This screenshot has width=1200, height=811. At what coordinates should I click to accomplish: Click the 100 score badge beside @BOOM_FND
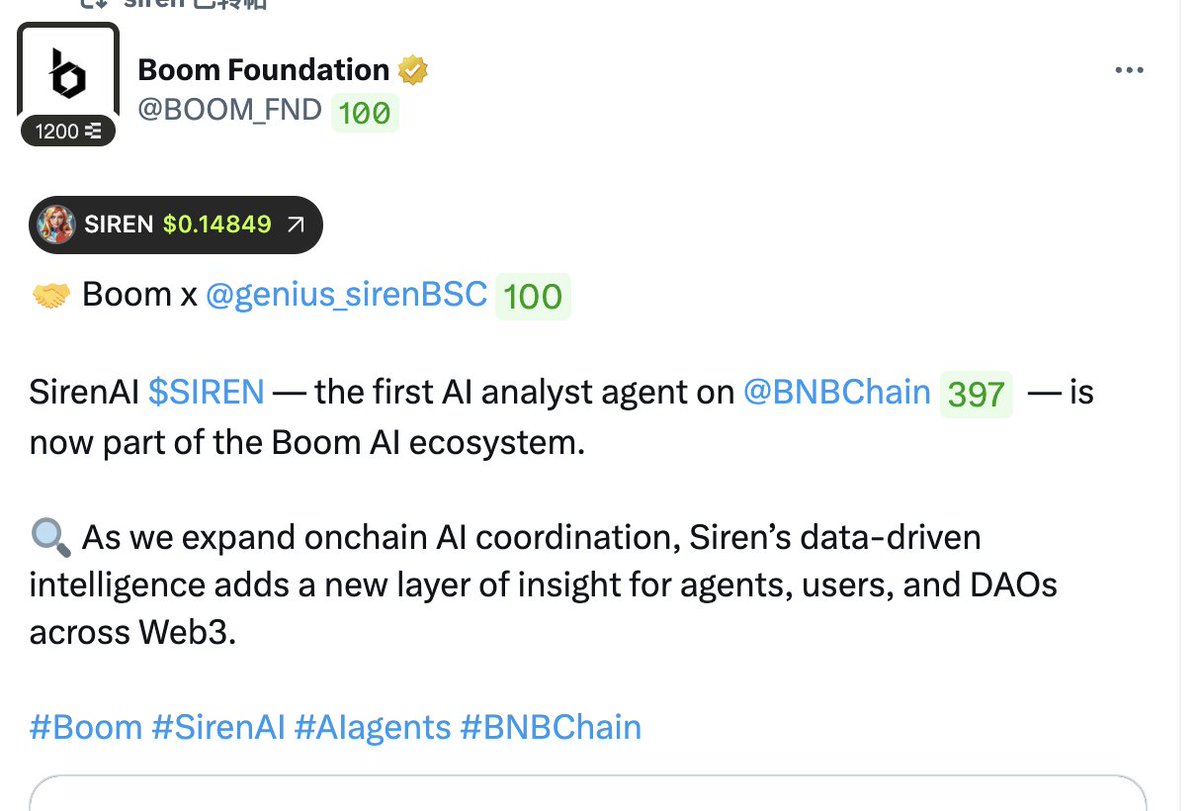pos(364,113)
